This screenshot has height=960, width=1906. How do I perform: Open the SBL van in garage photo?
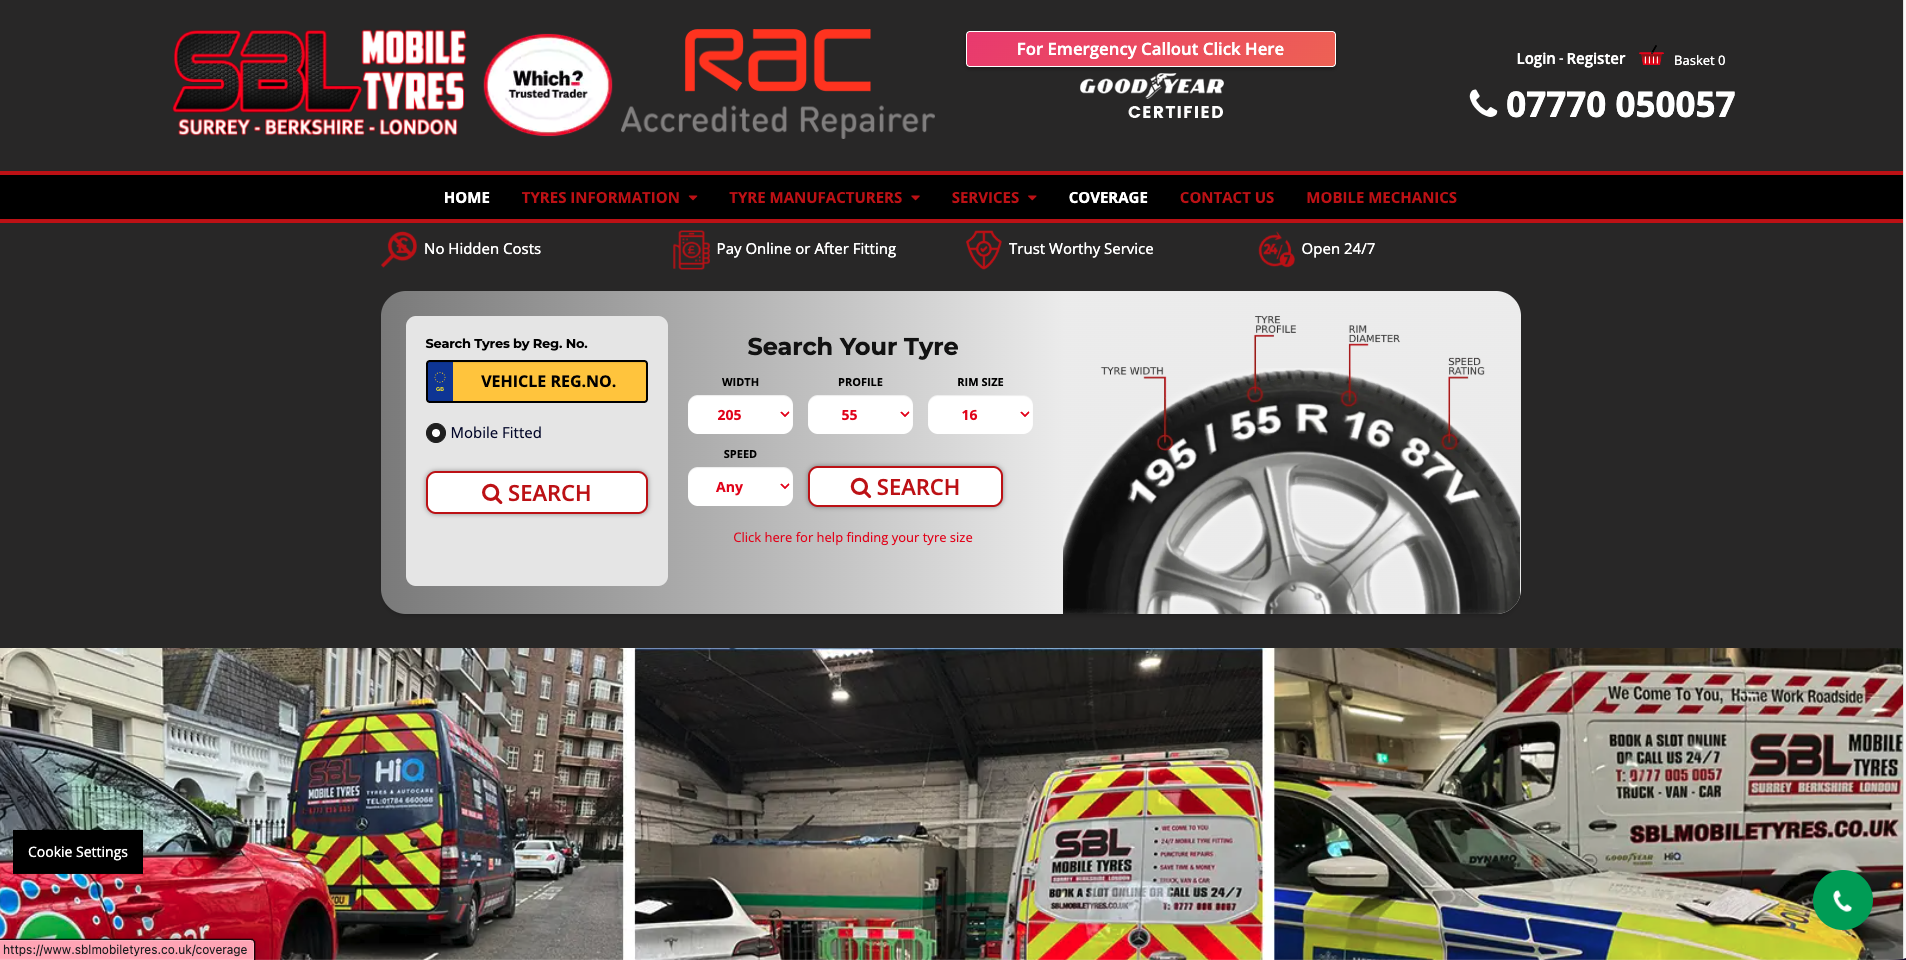pyautogui.click(x=948, y=804)
